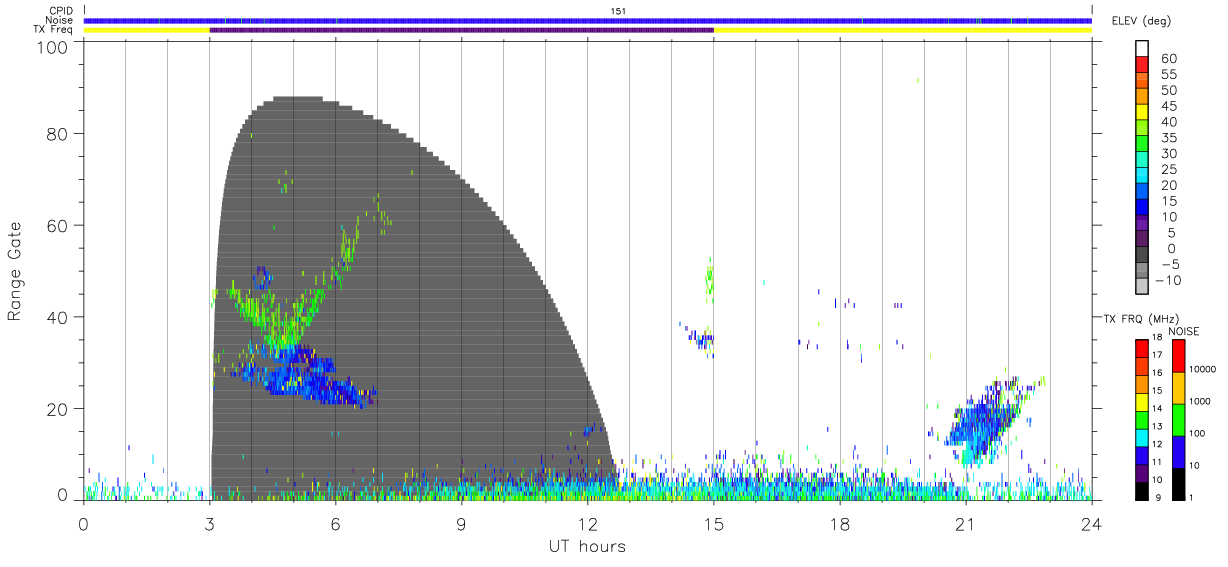The image size is (1228, 567).
Task: Select the green segment of NOISE colorbar
Action: (1178, 420)
